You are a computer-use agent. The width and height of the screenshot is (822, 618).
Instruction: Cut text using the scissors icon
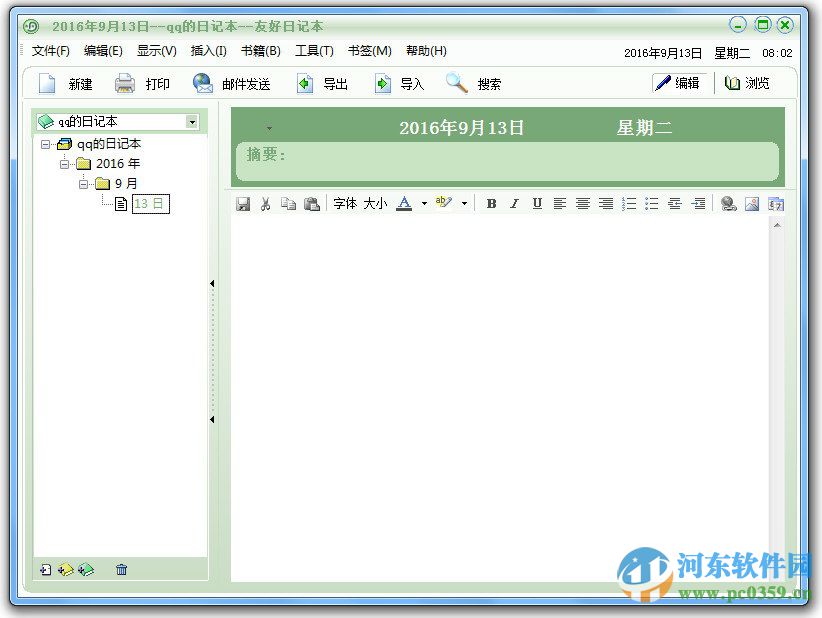(266, 203)
